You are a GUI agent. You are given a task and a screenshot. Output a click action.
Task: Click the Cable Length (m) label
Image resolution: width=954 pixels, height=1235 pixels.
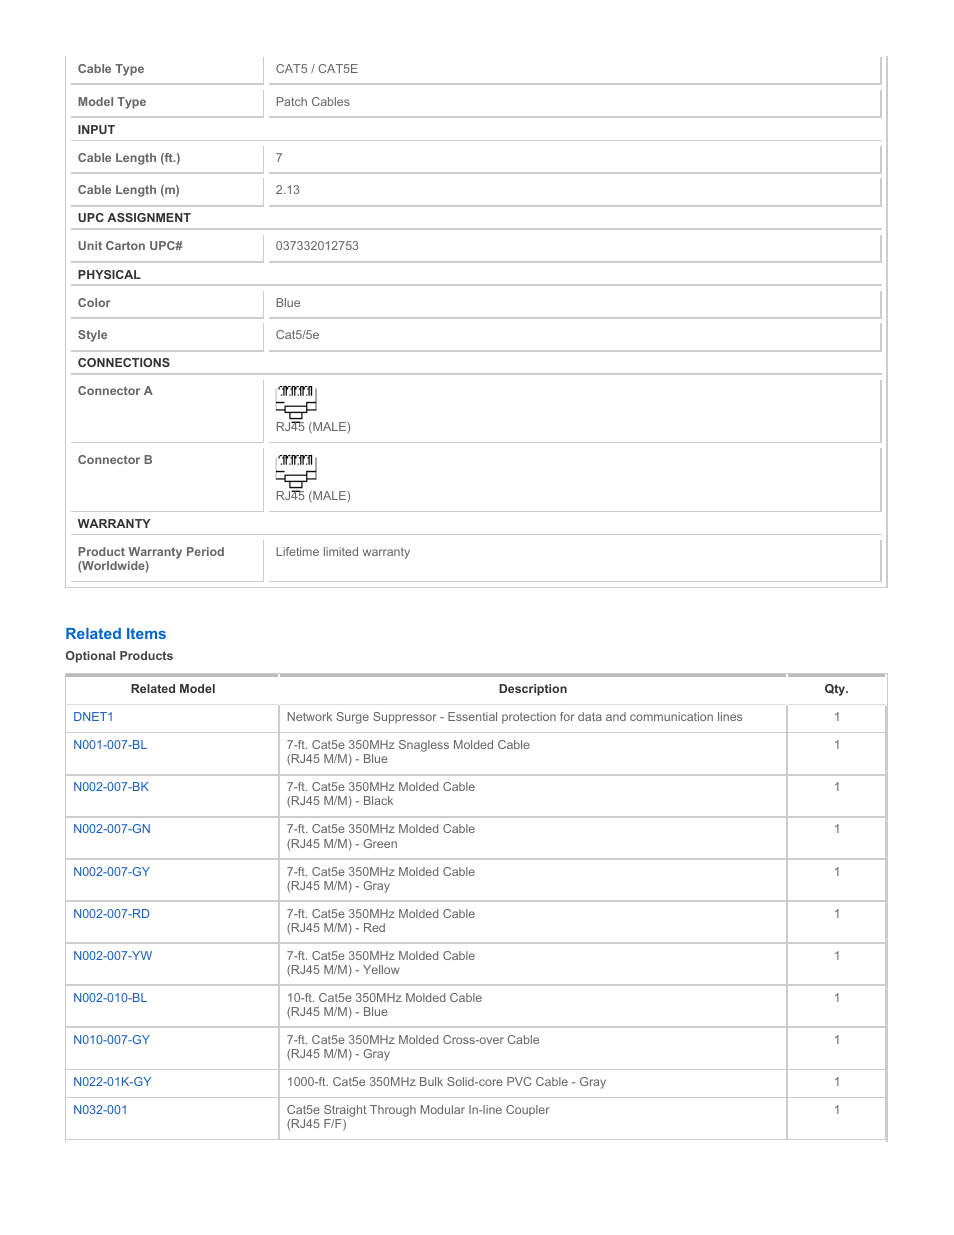click(129, 190)
